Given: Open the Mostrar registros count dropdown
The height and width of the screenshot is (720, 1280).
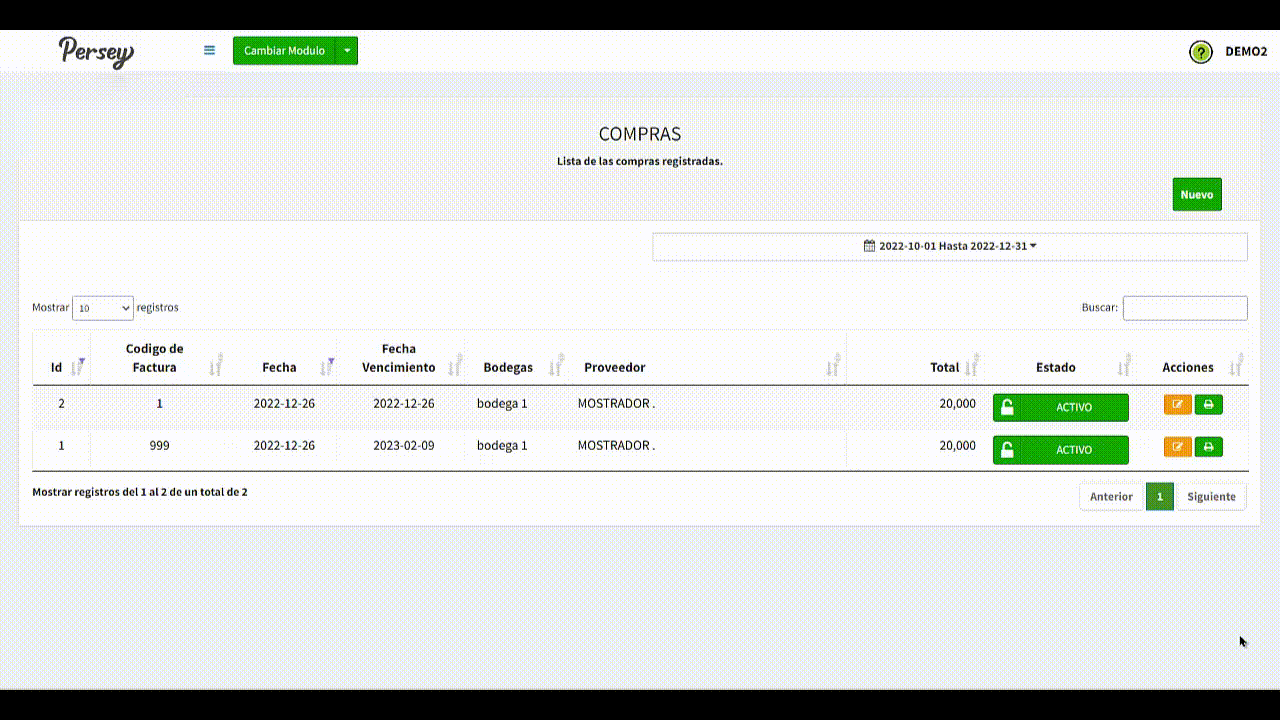Looking at the screenshot, I should 103,308.
